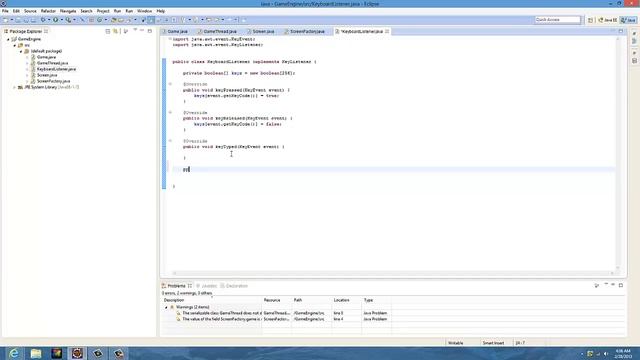
Task: Click the Save toolbar icon
Action: point(18,20)
